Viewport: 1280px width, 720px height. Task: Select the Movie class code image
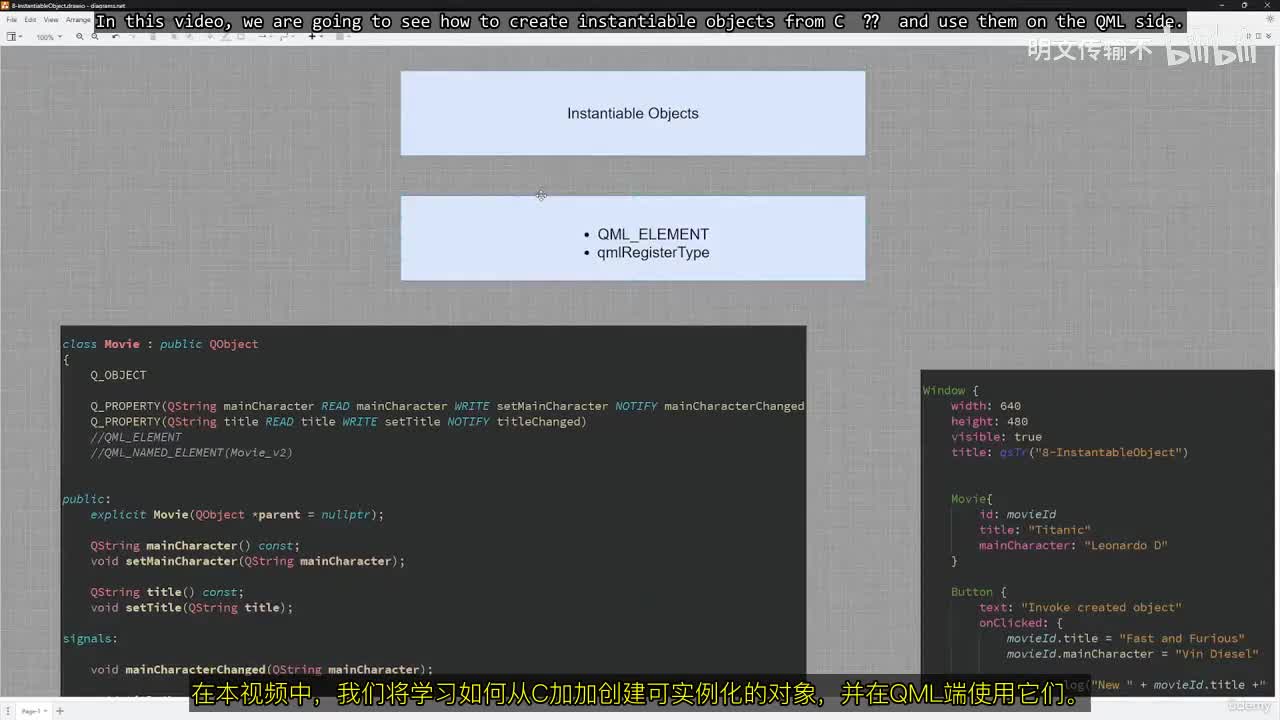(x=433, y=510)
